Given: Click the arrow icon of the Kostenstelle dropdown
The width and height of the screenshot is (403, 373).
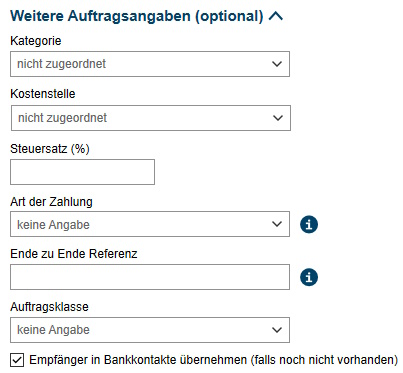Looking at the screenshot, I should pos(278,118).
